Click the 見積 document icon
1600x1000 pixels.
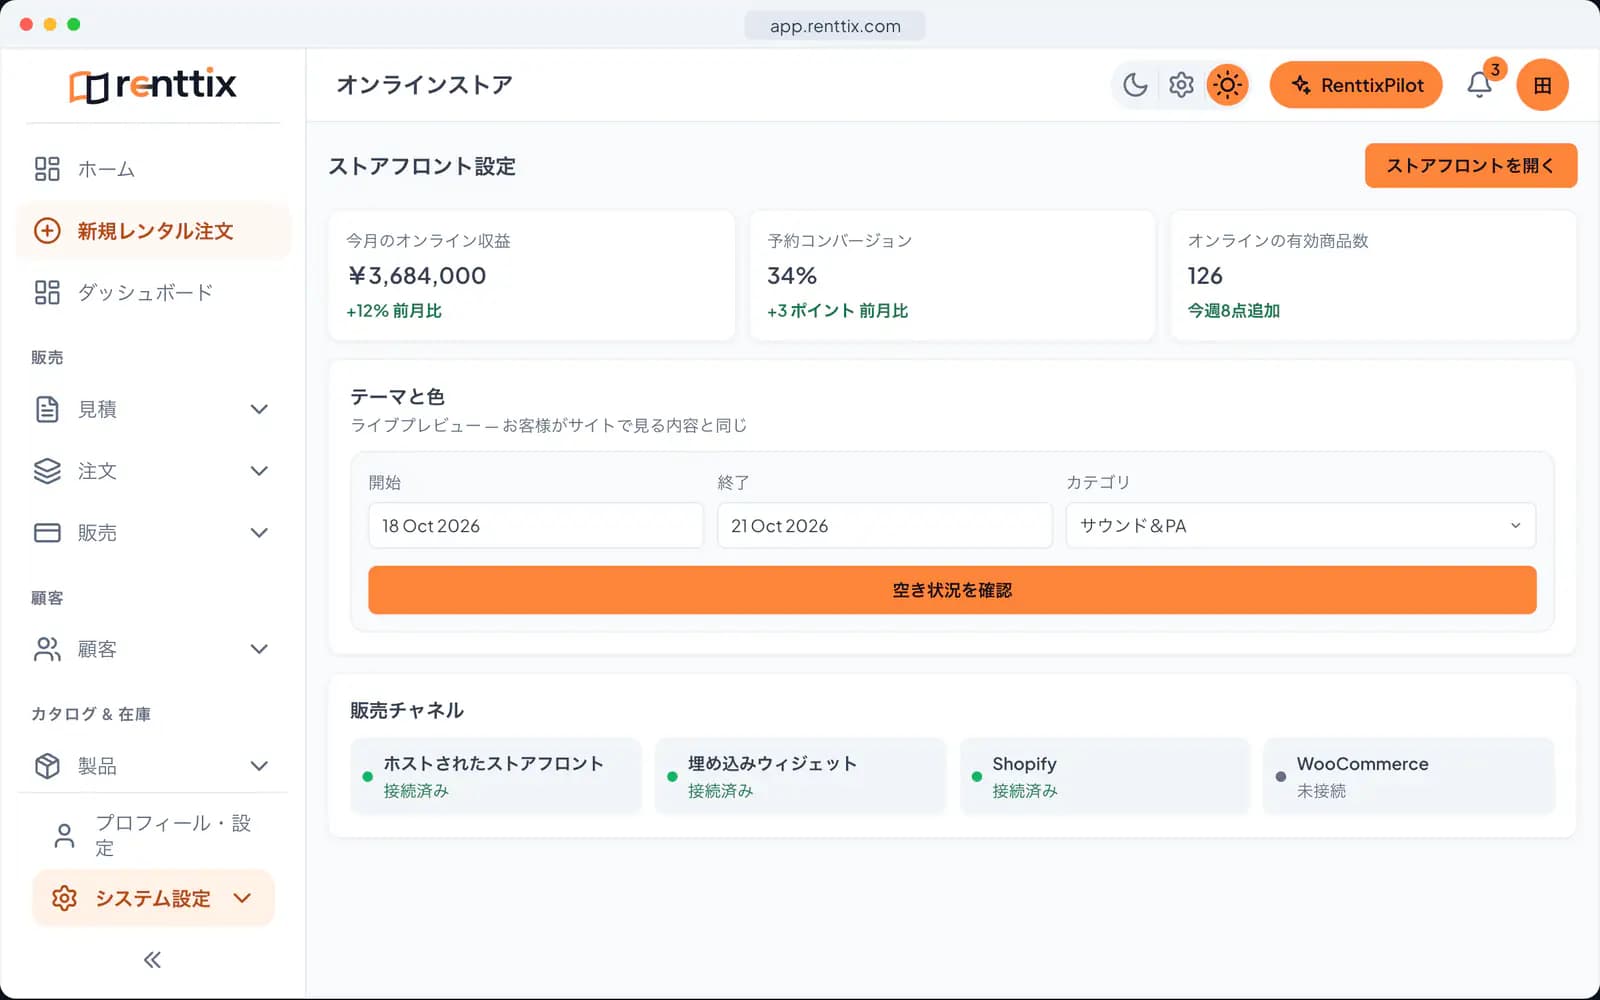point(47,409)
